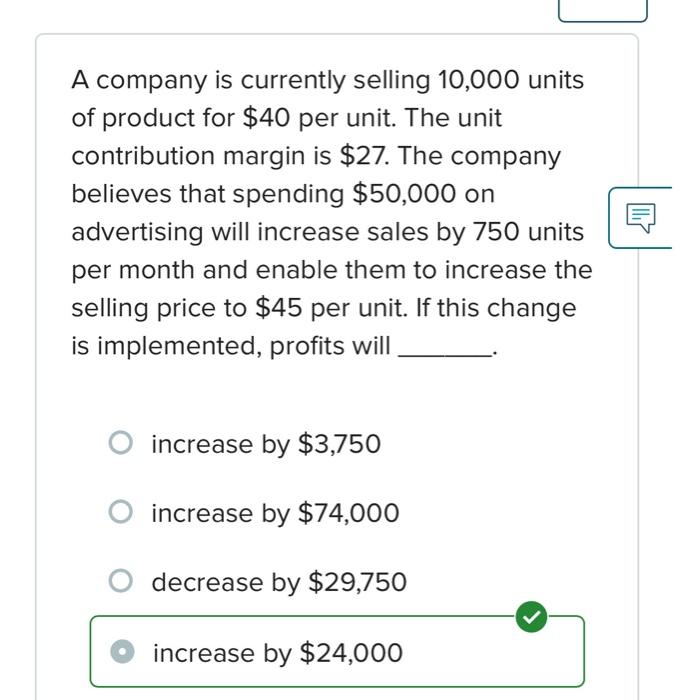Image resolution: width=675 pixels, height=700 pixels.
Task: Click 'is implemented, profits will' text
Action: (230, 346)
